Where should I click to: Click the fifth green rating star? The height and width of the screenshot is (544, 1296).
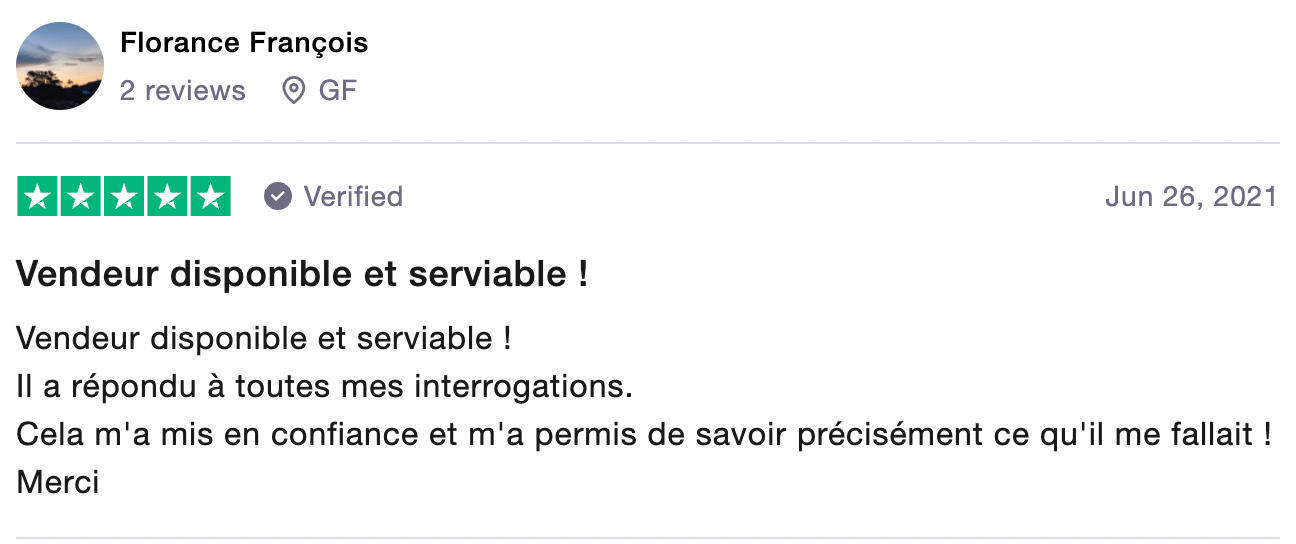210,196
